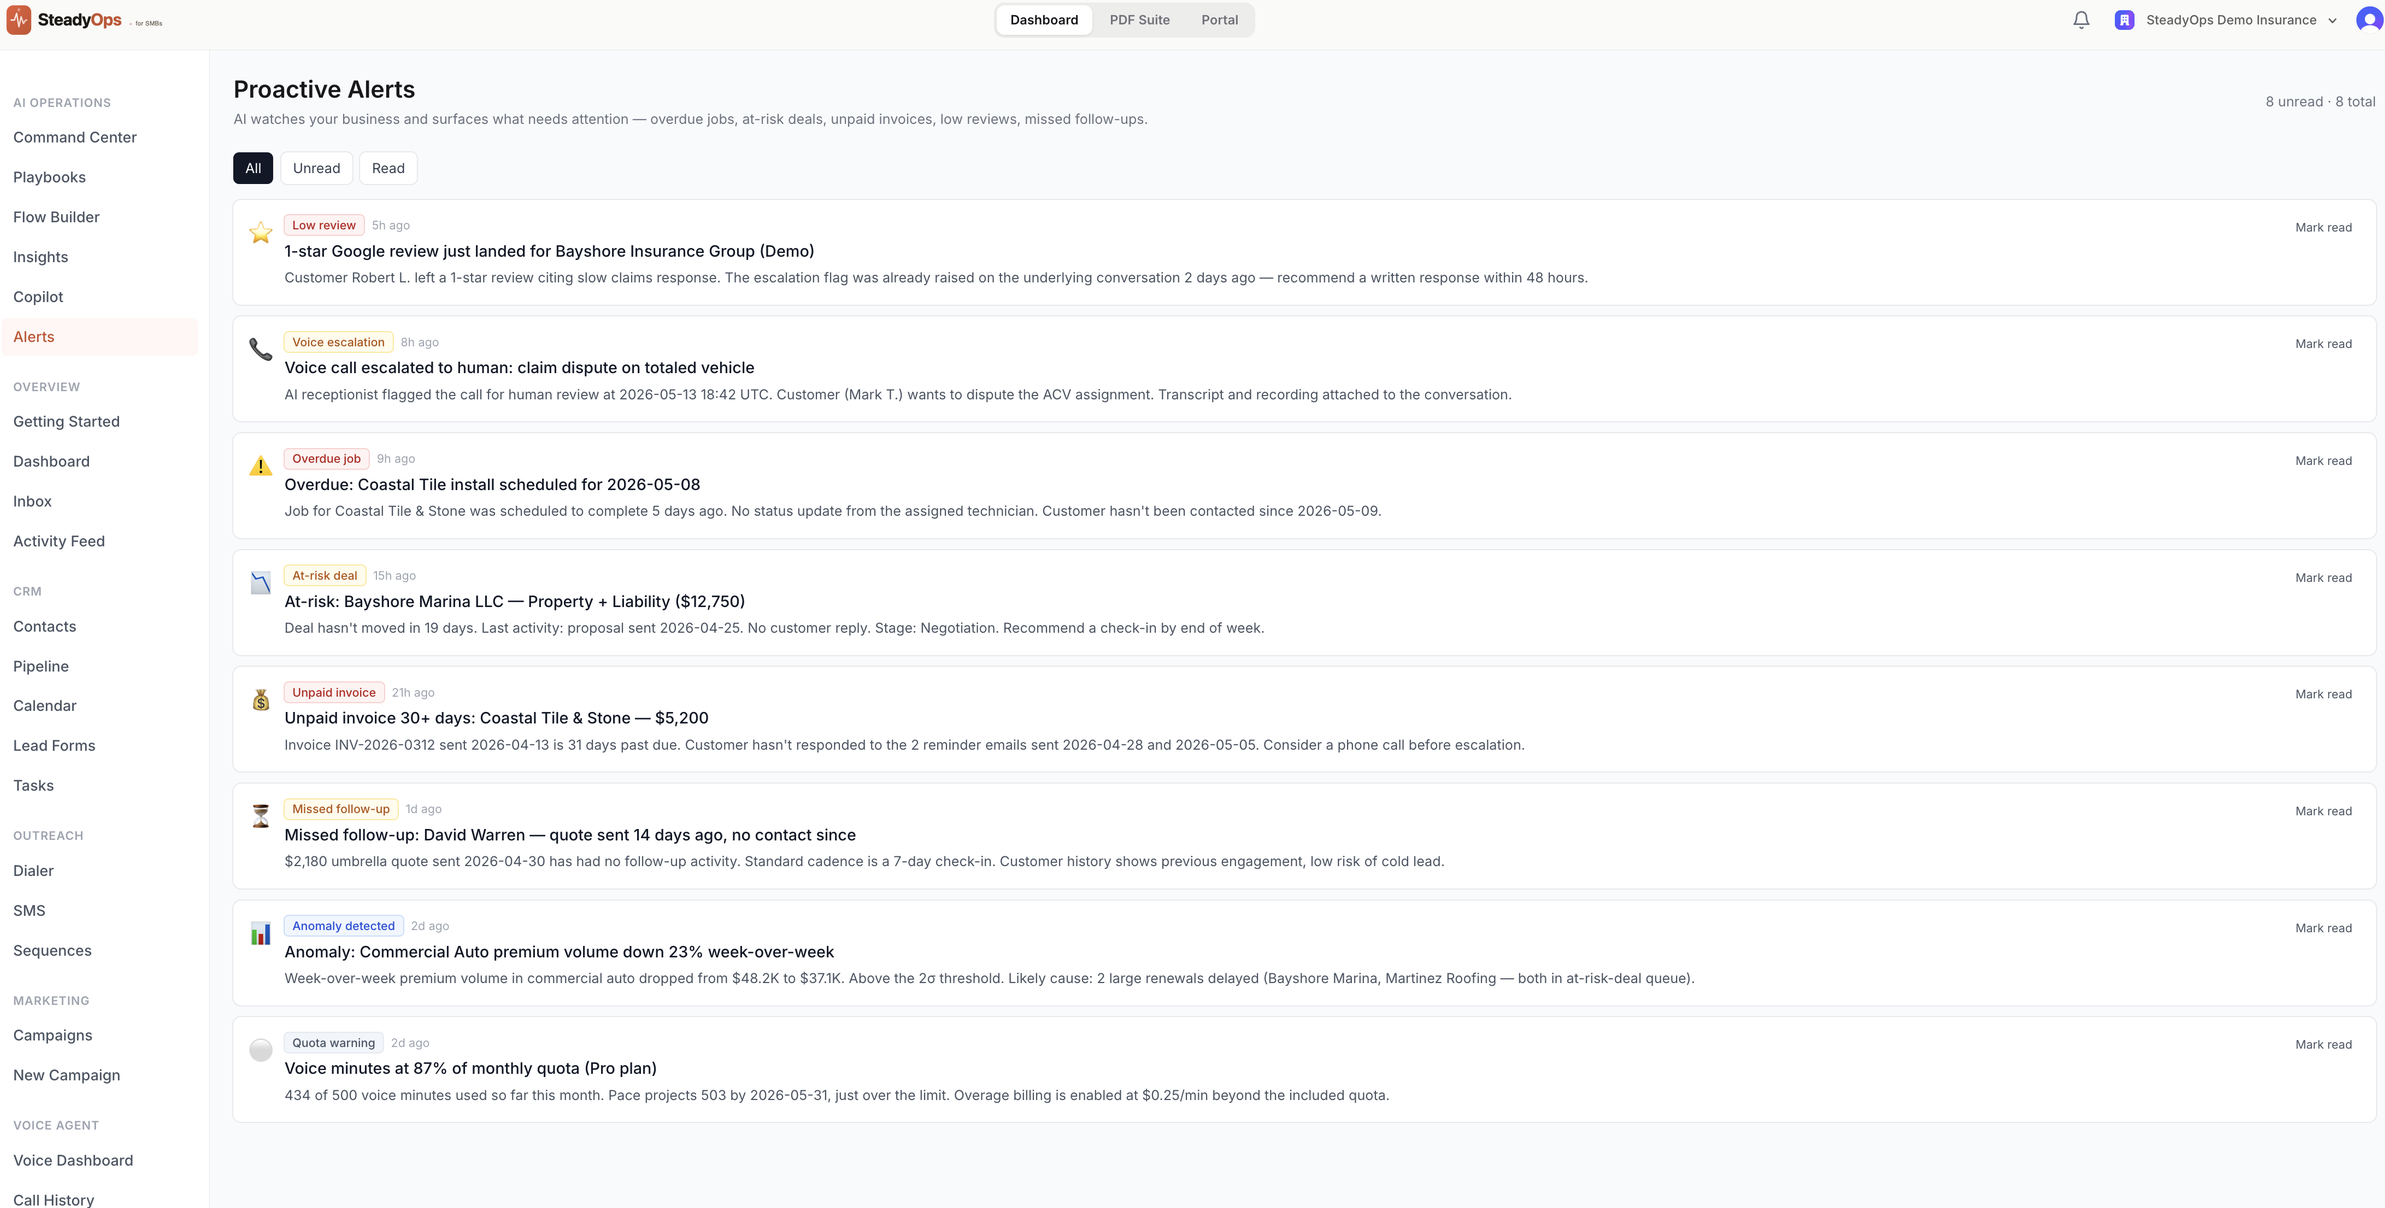Click the grey circle icon on Quota warning
The height and width of the screenshot is (1208, 2385).
coord(261,1050)
